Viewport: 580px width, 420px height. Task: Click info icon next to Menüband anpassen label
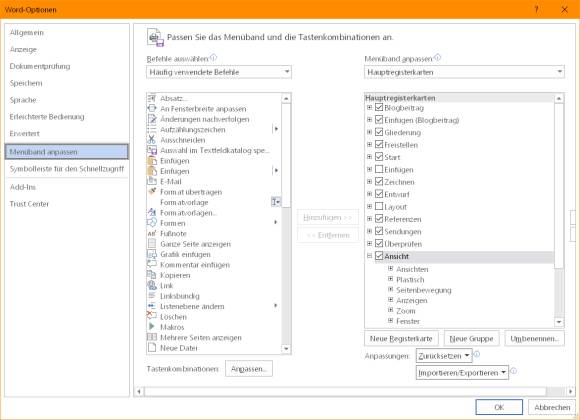point(437,57)
